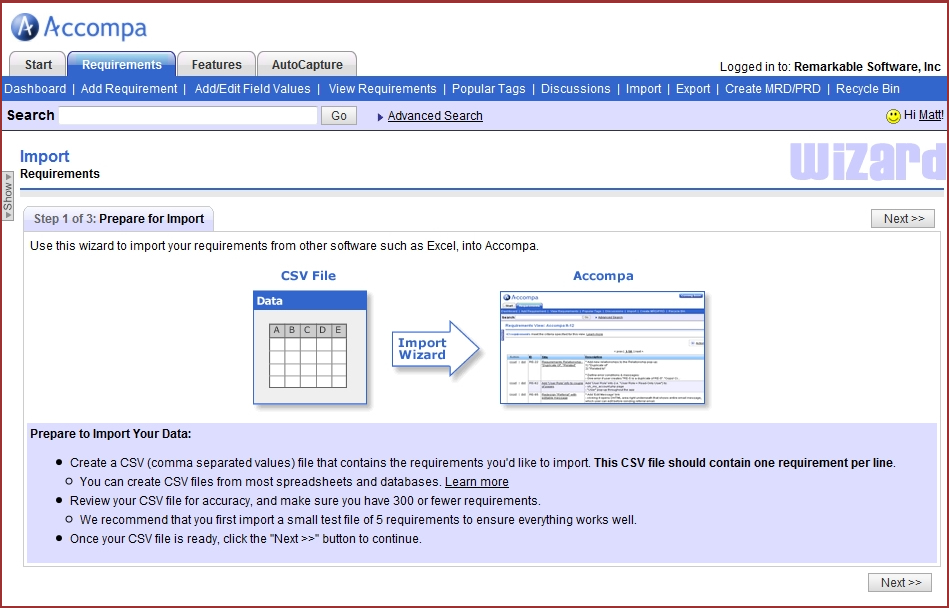Select Create MRD/PRD in navigation bar
This screenshot has height=608, width=949.
pos(772,89)
